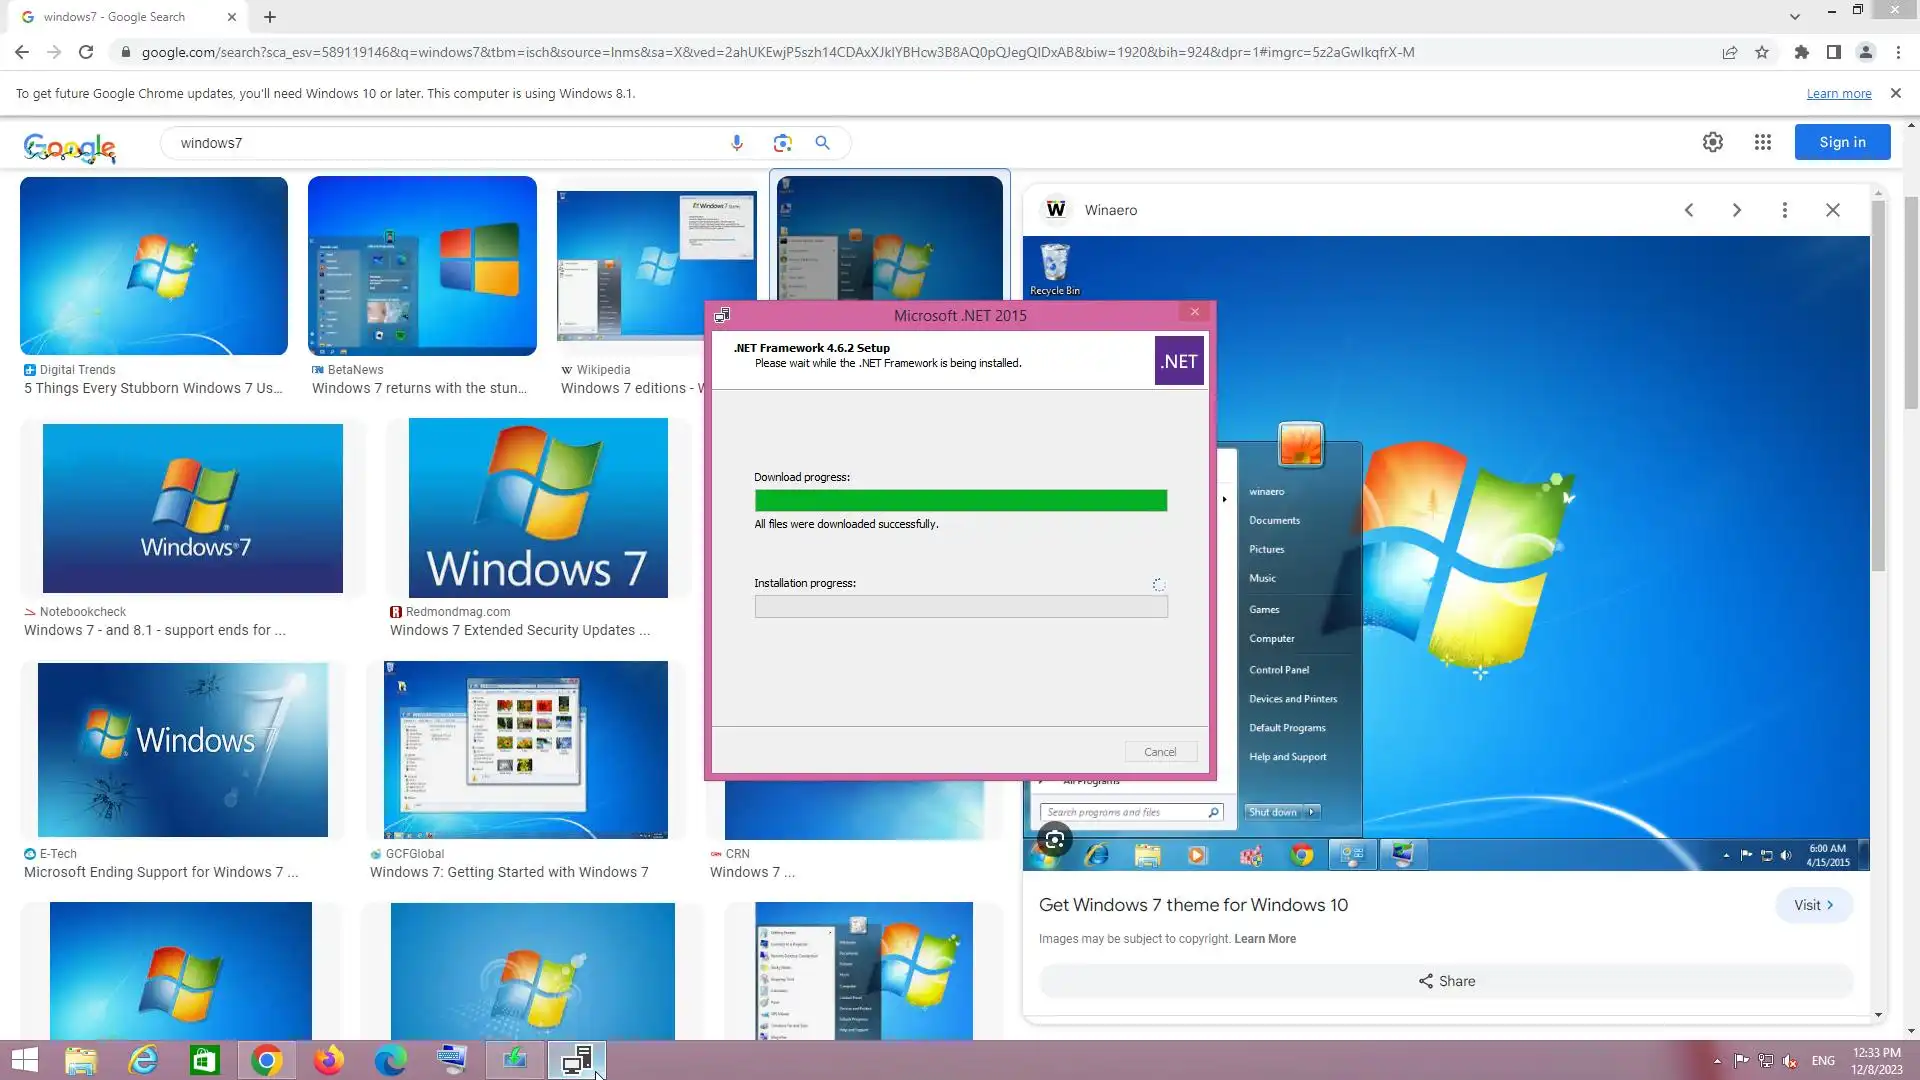Screen dimensions: 1920x1080
Task: Show next image in preview panel
Action: pos(1737,210)
